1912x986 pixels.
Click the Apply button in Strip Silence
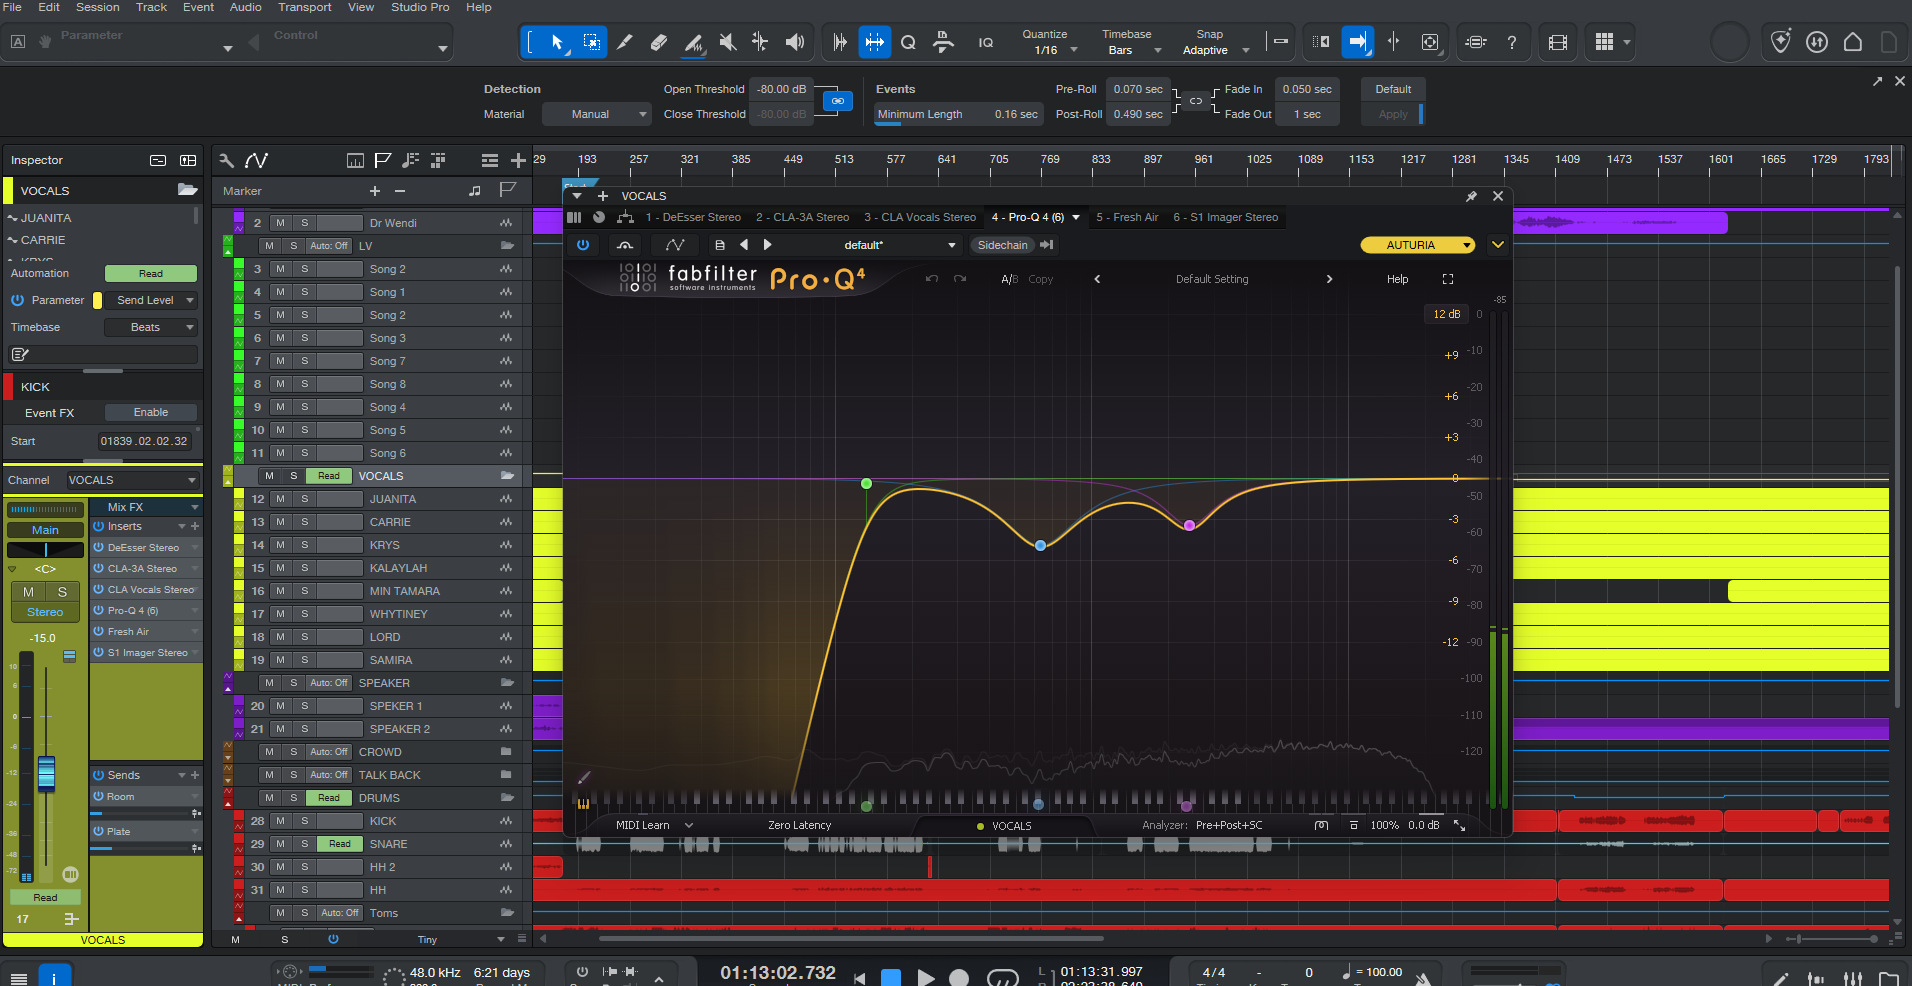coord(1392,114)
